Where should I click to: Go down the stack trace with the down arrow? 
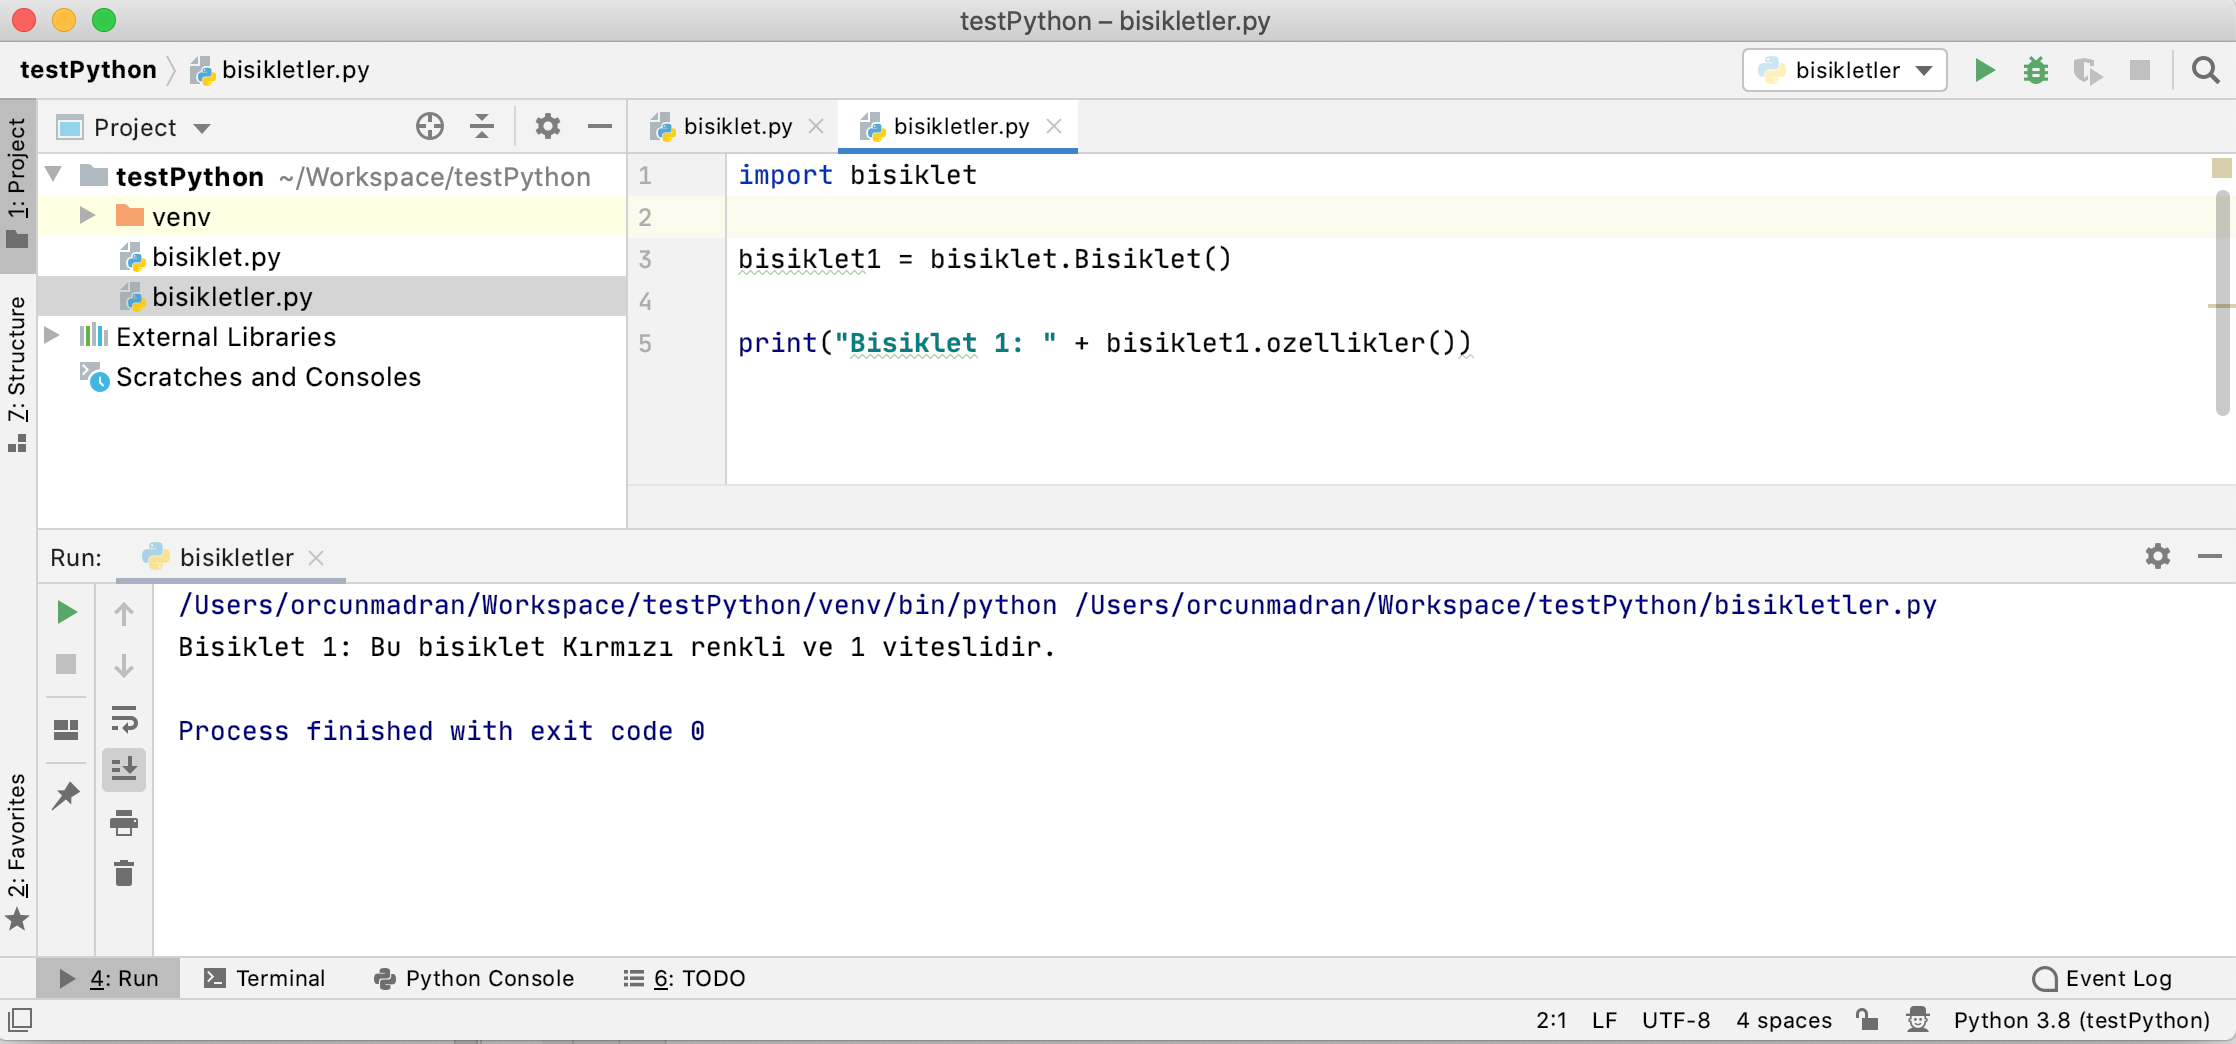tap(124, 665)
